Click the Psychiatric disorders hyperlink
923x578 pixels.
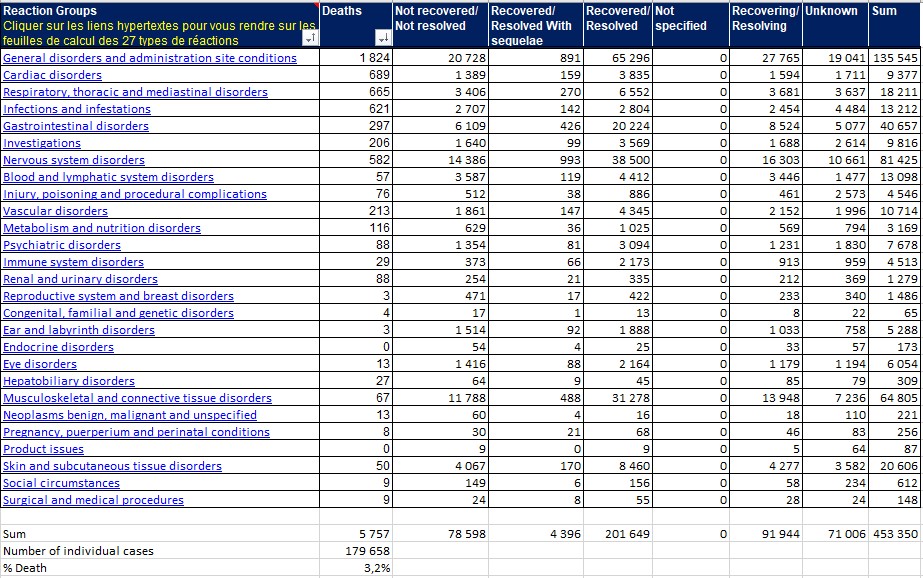(x=62, y=245)
